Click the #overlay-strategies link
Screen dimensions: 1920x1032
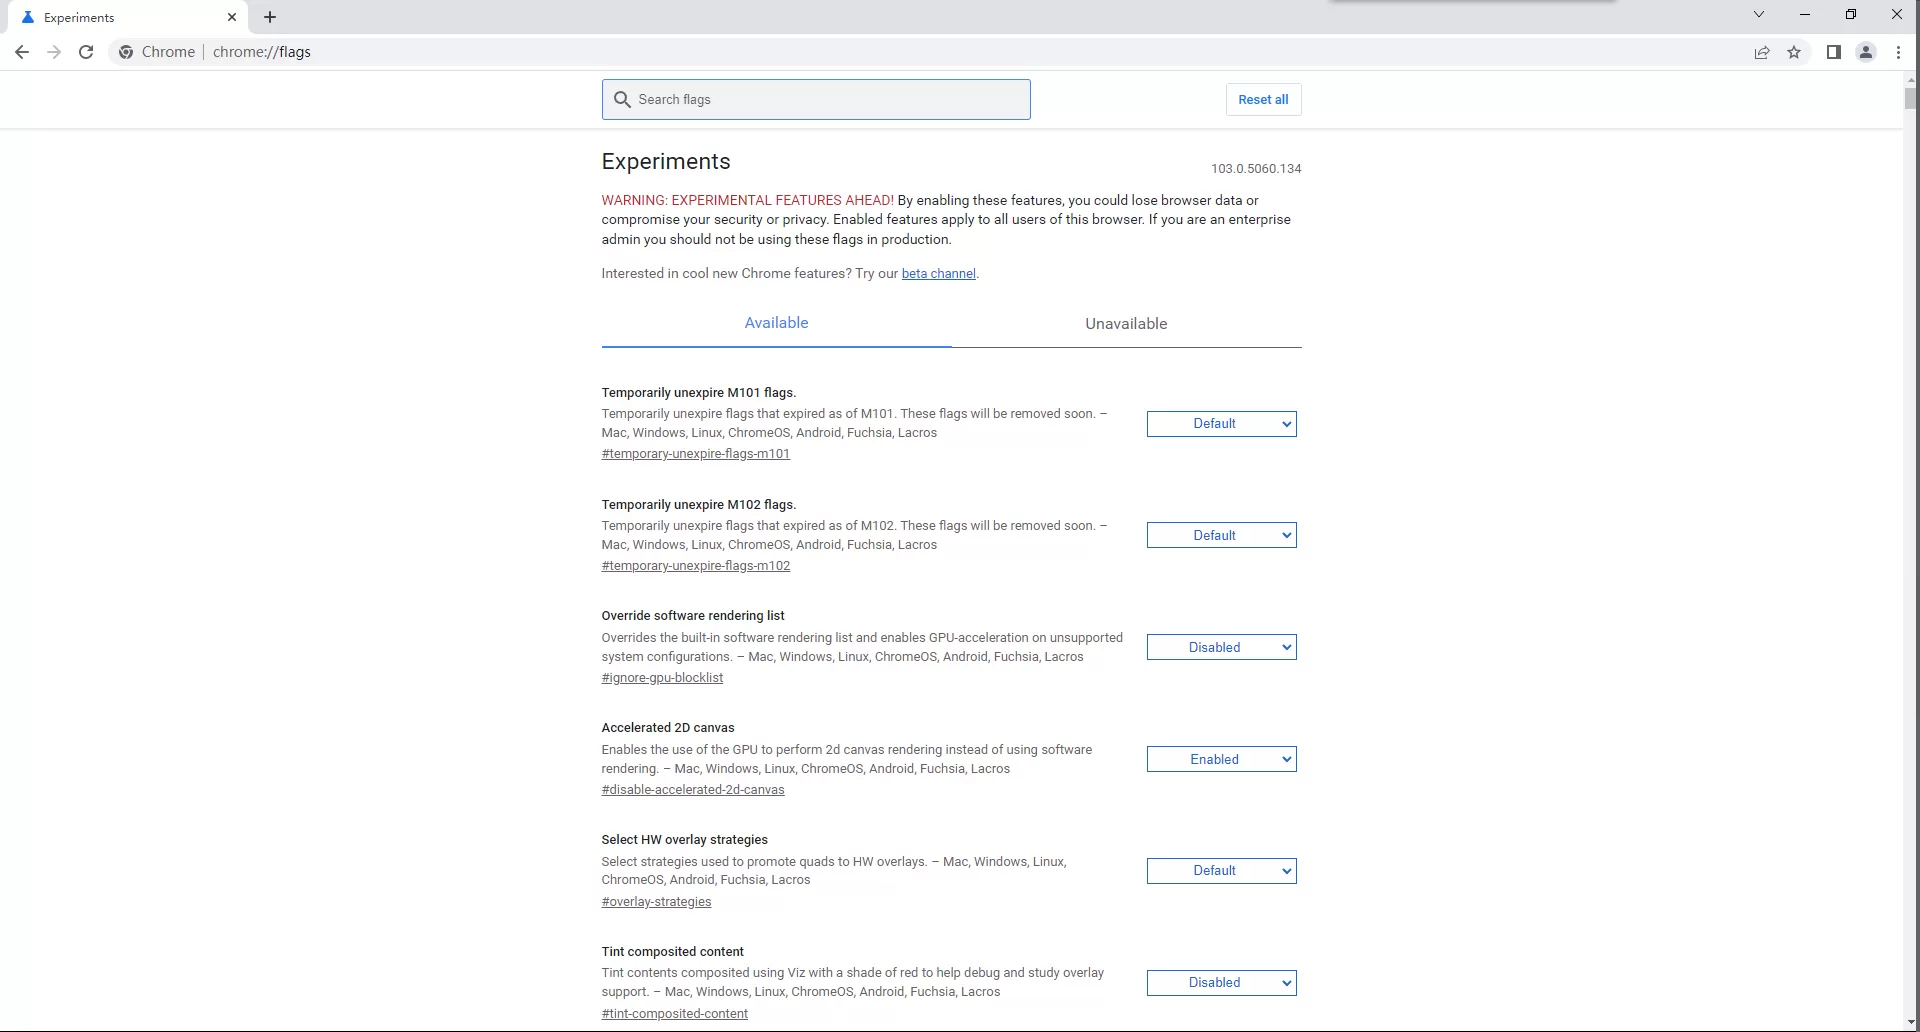click(x=656, y=902)
